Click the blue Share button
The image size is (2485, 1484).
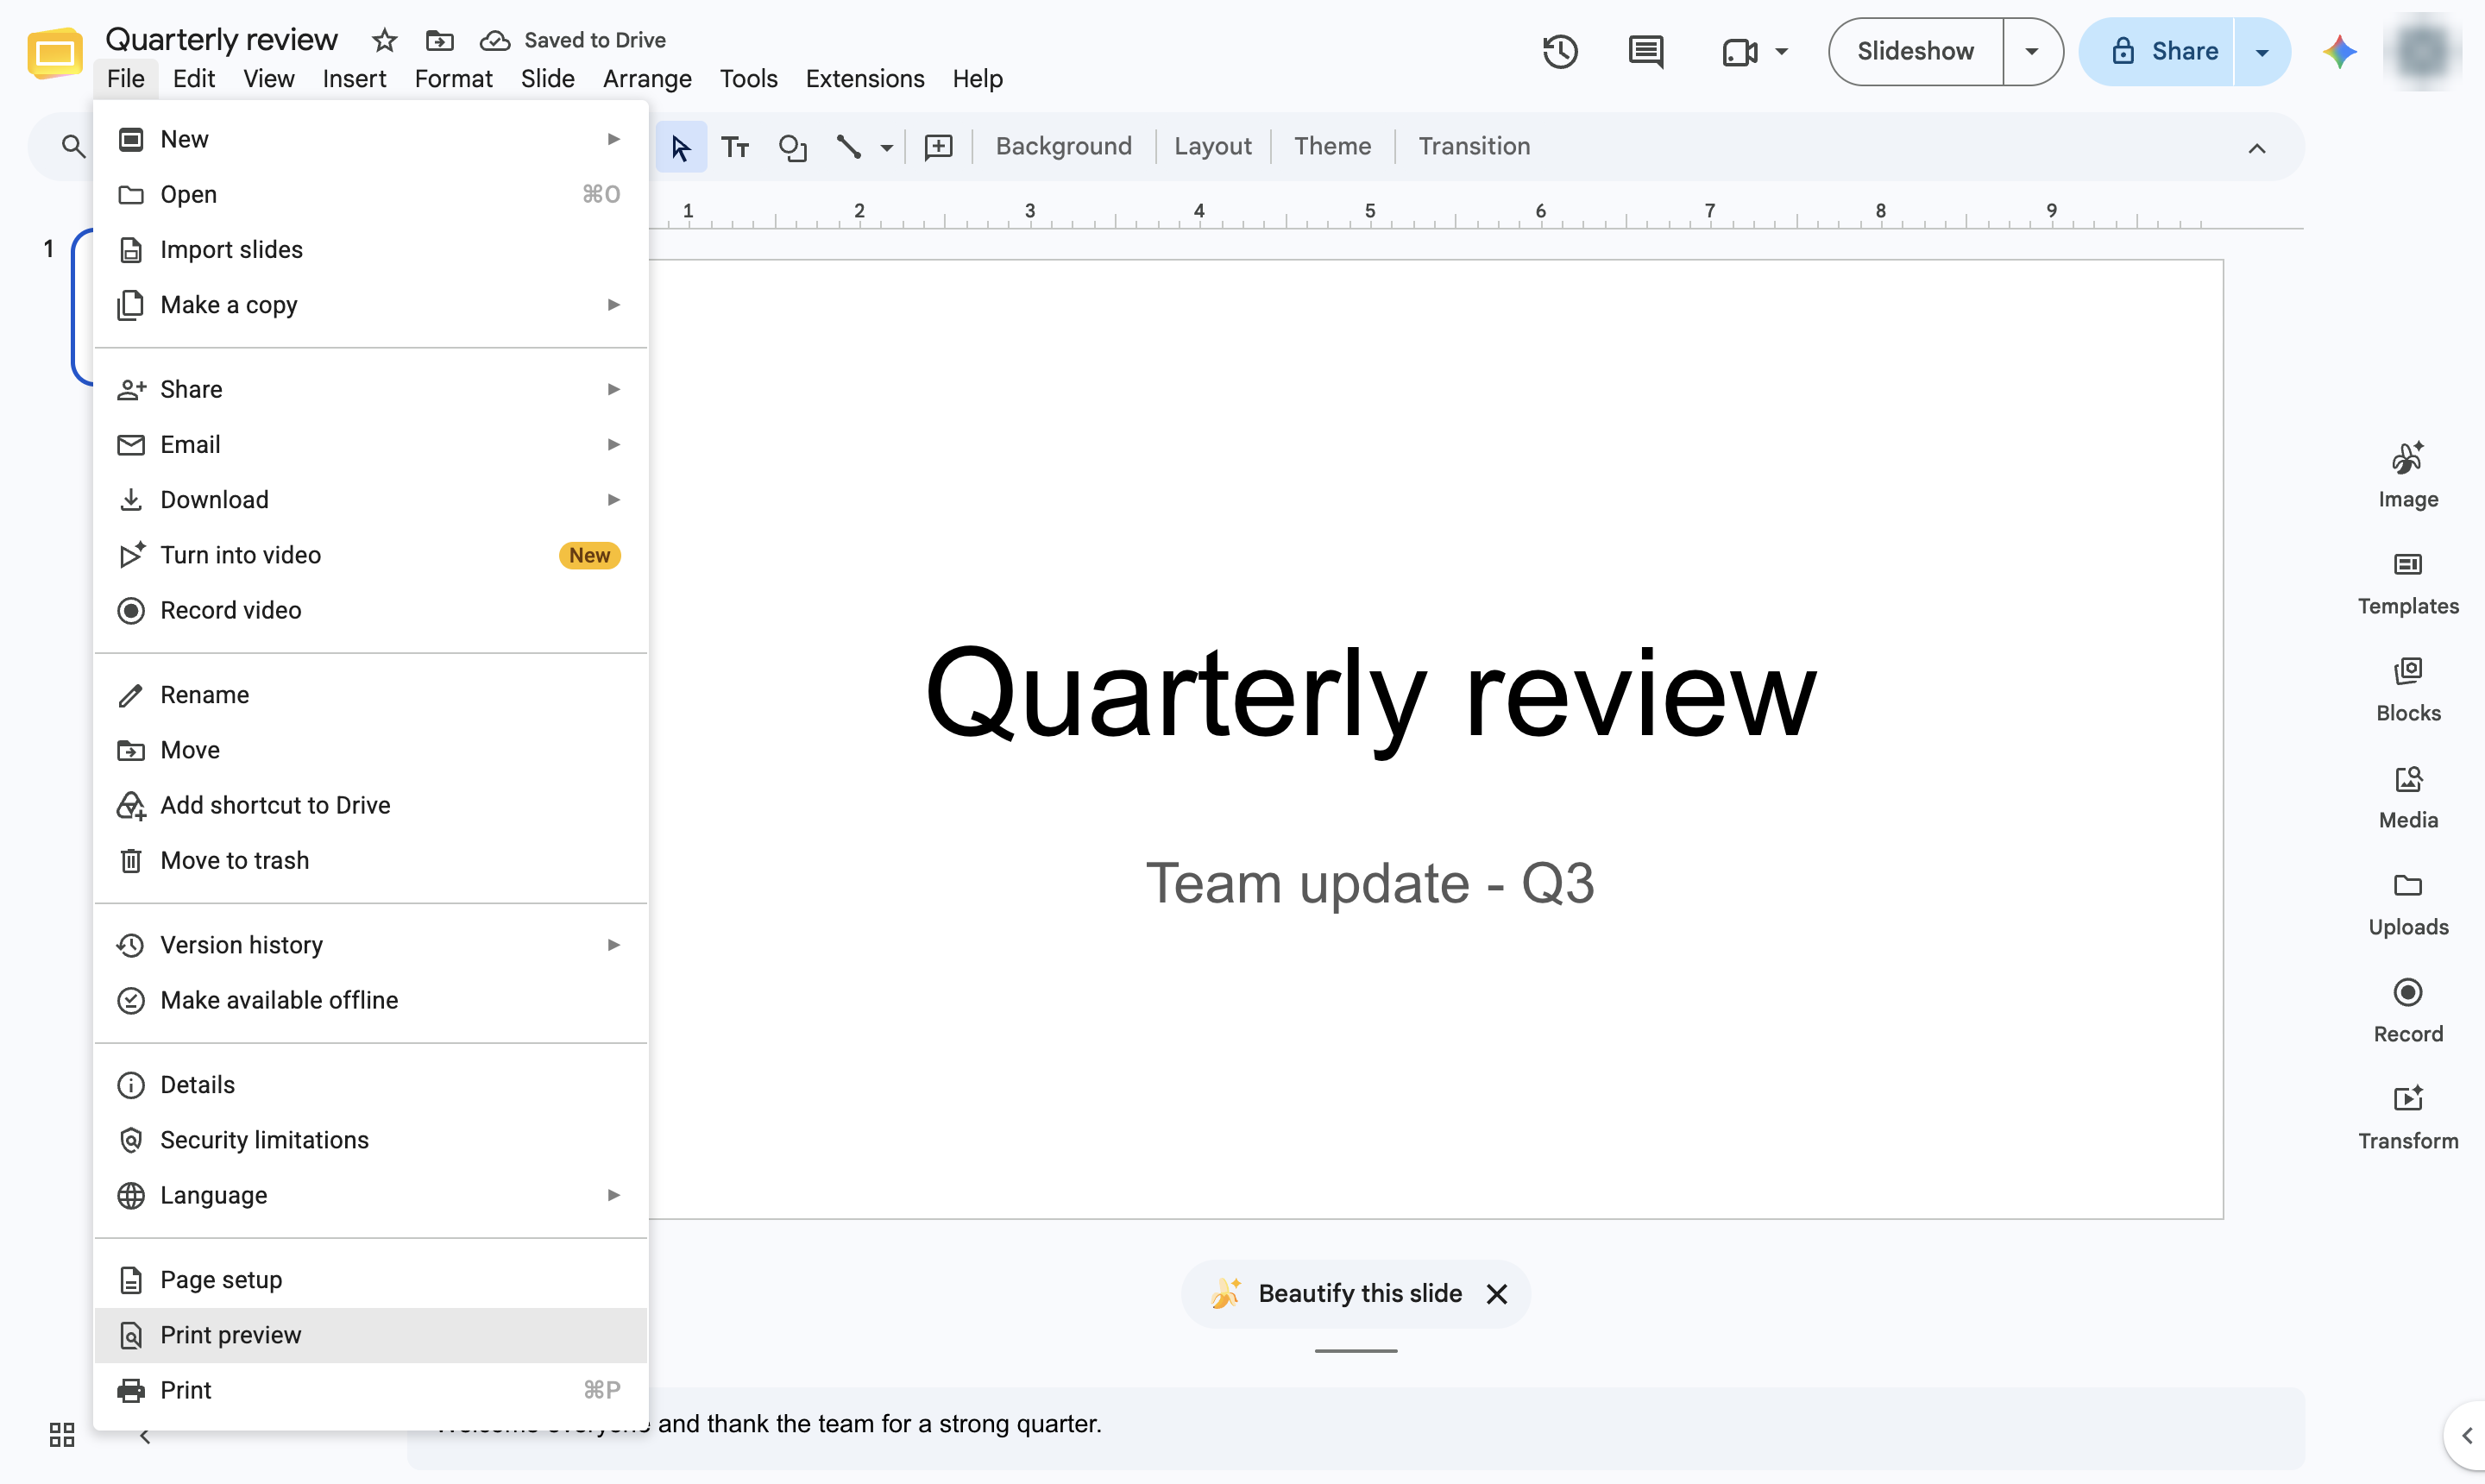[2156, 51]
